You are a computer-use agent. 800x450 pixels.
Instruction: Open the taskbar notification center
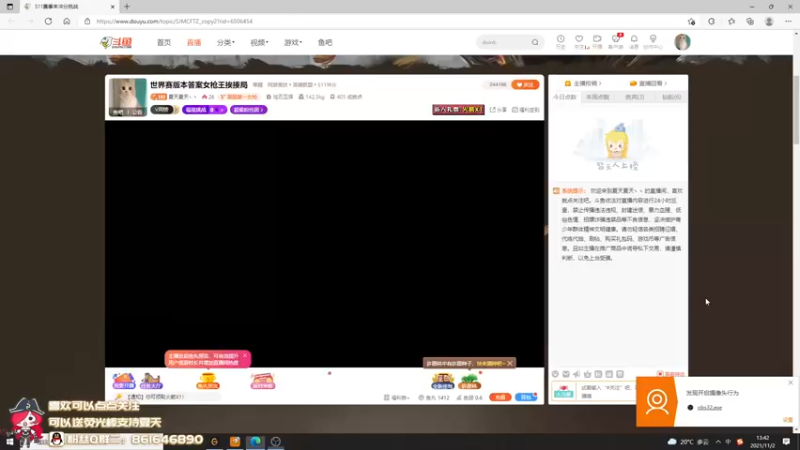(786, 441)
